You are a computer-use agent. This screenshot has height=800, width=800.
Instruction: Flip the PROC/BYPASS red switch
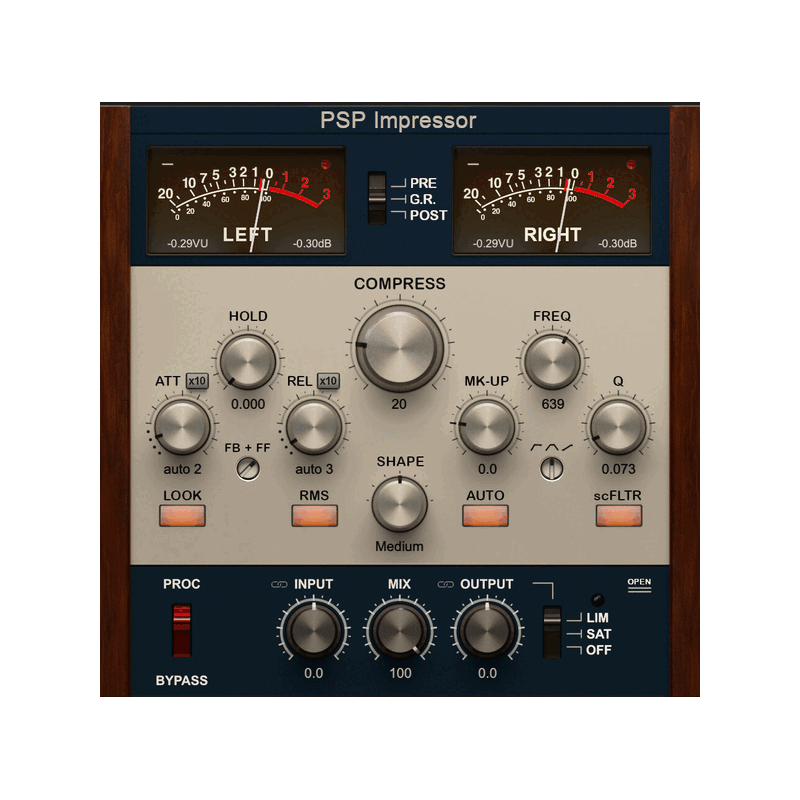[182, 630]
